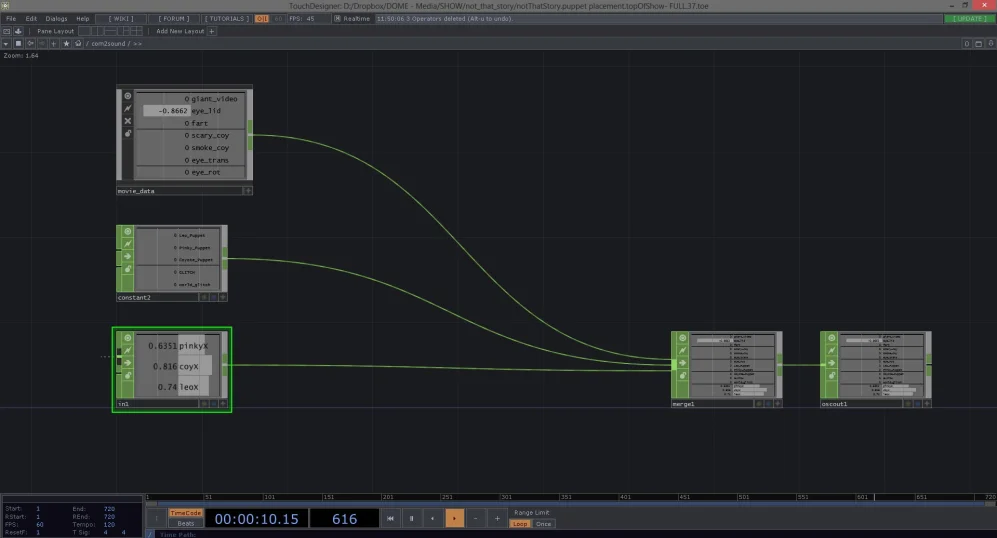This screenshot has width=997, height=538.
Task: Click the pause button in transport
Action: tap(411, 518)
